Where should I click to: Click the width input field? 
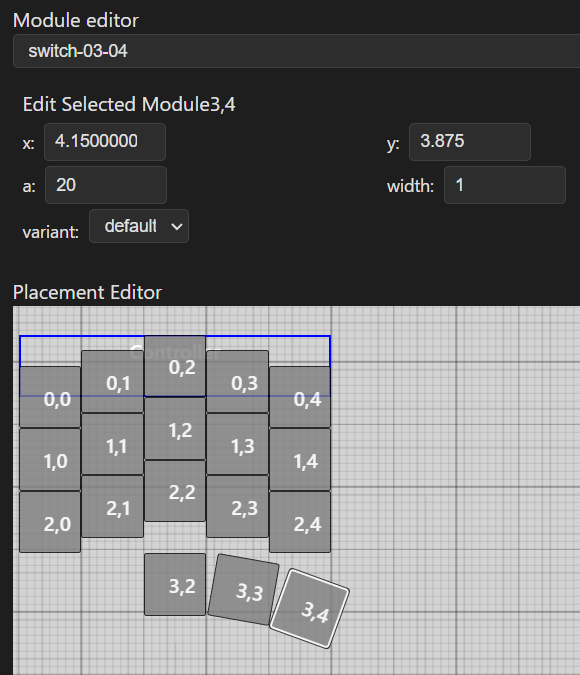click(505, 185)
